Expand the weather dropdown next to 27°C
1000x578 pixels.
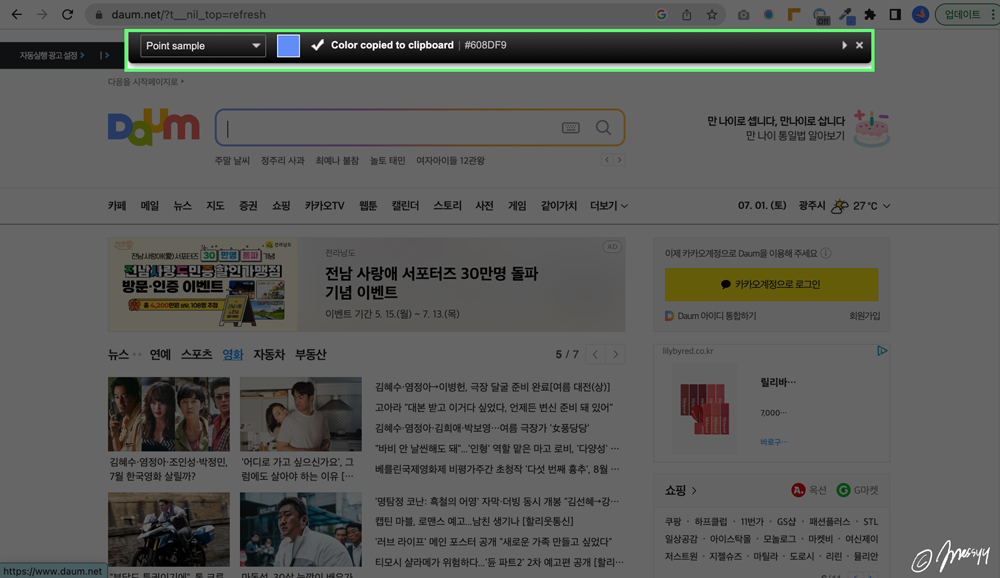[x=886, y=206]
